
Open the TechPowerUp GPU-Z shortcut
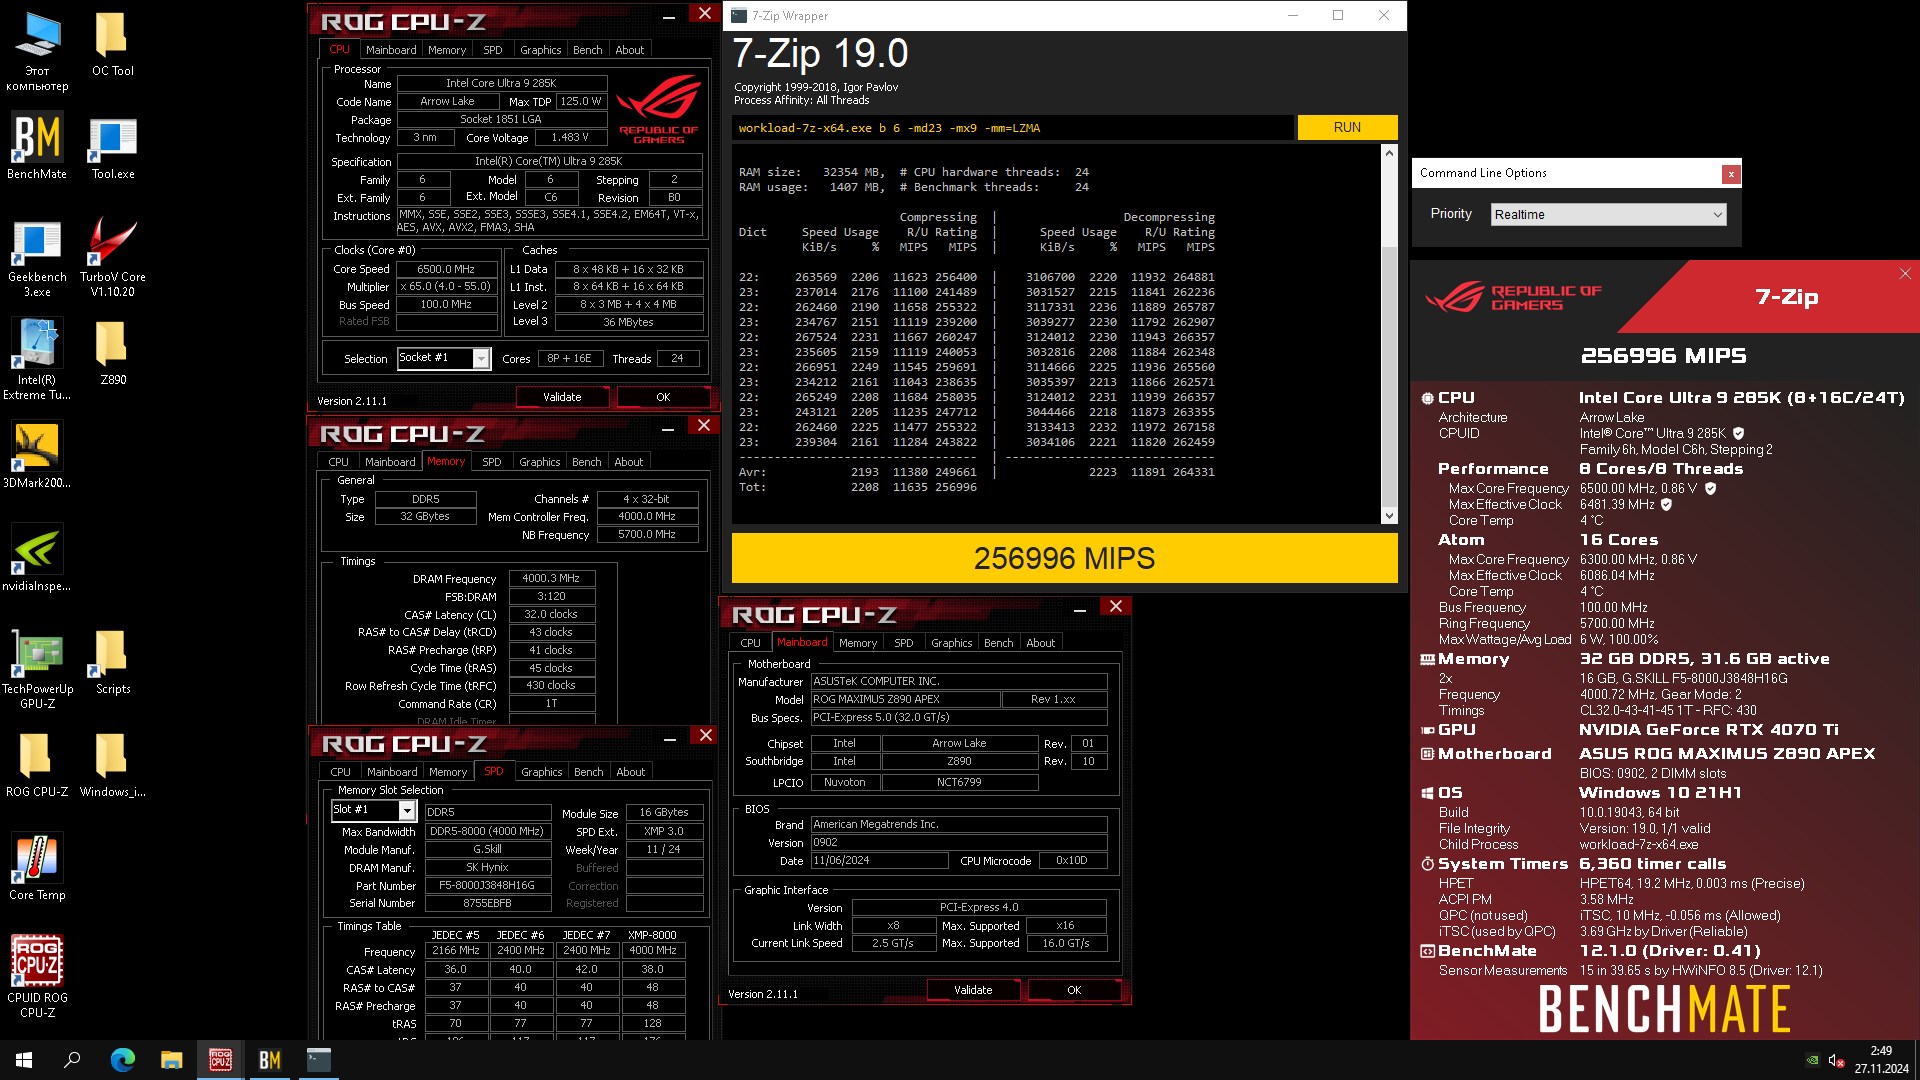[37, 670]
